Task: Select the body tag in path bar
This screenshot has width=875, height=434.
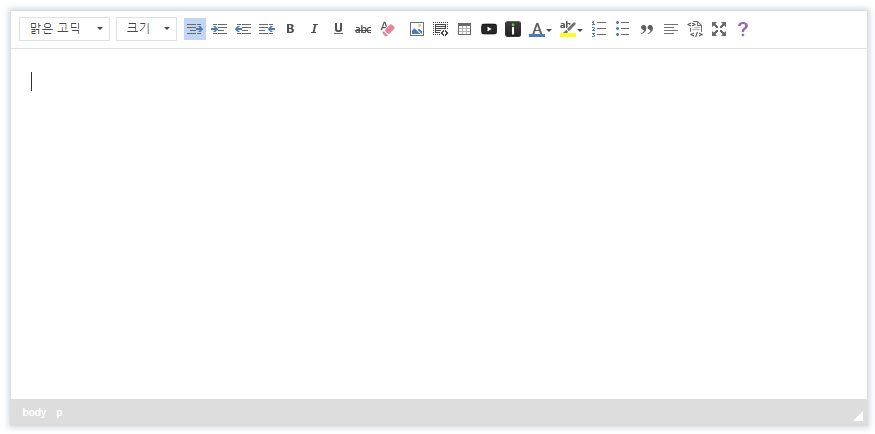Action: 34,412
